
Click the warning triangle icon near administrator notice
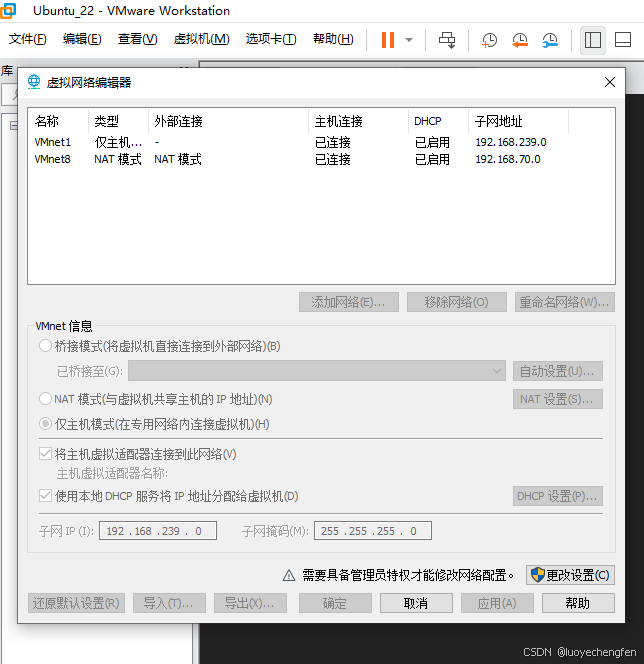[289, 575]
